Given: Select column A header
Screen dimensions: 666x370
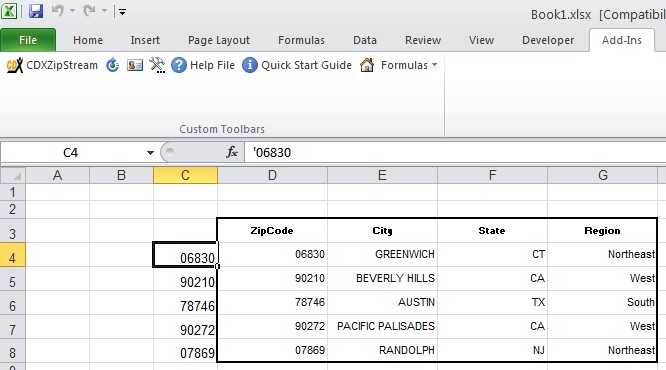Looking at the screenshot, I should click(57, 175).
